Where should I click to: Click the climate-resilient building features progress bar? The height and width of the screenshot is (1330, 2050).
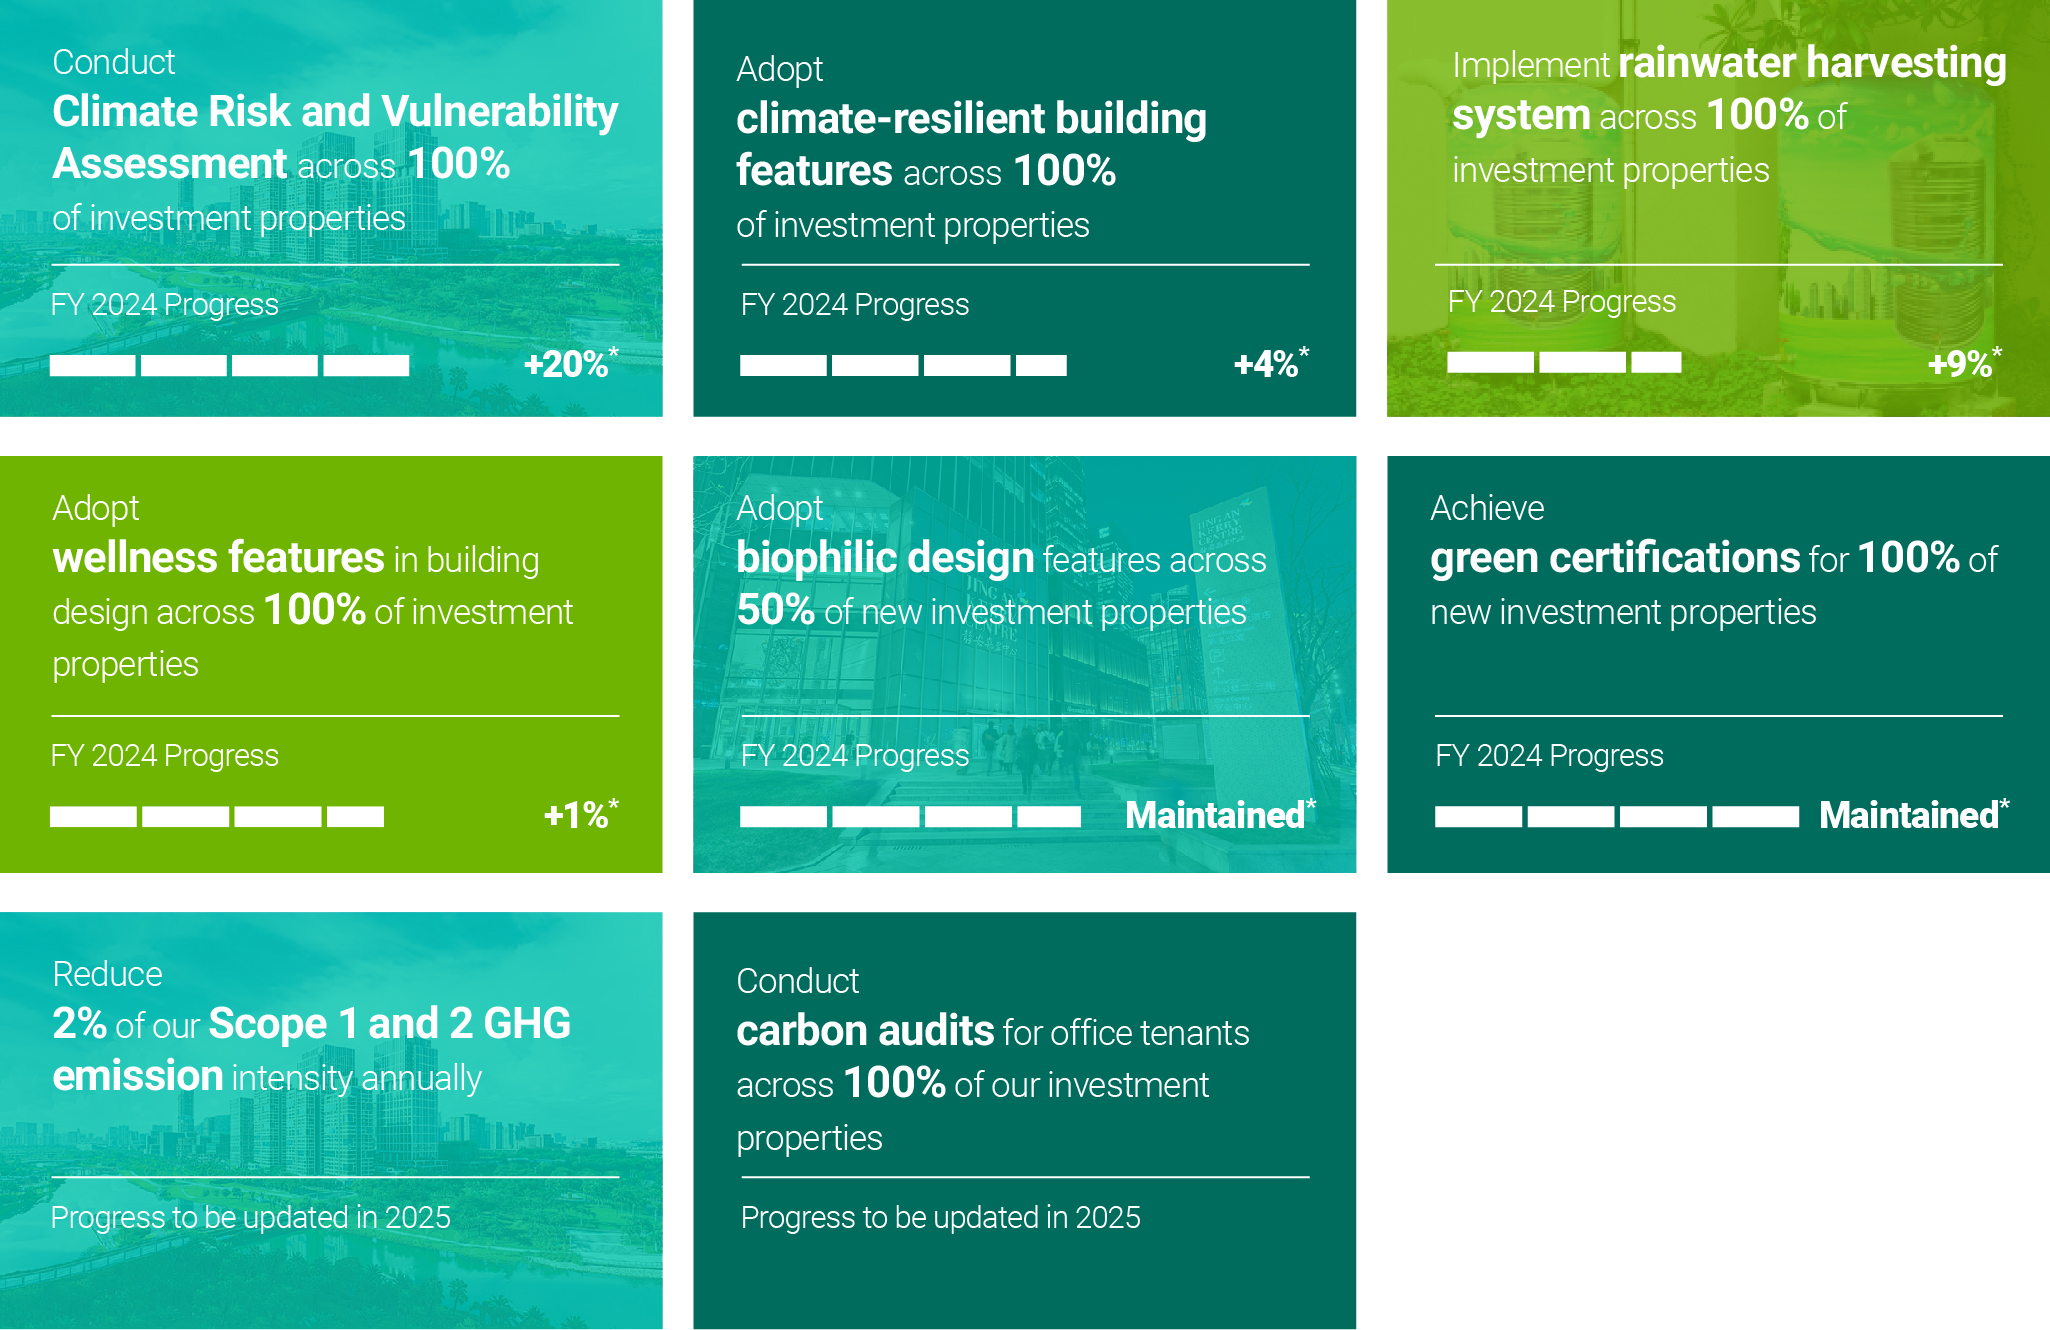tap(903, 366)
